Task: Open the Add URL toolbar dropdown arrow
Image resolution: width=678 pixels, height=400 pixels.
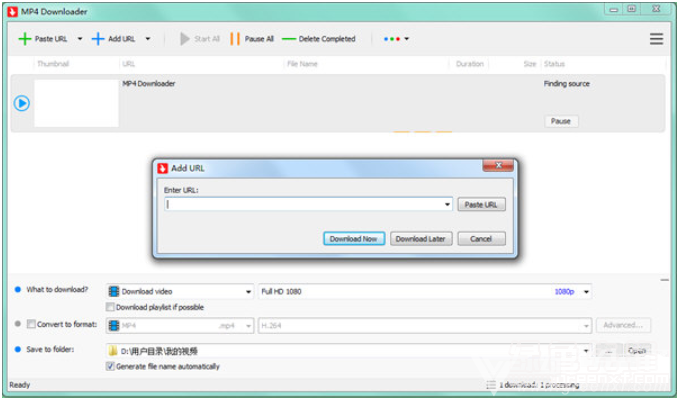Action: click(x=148, y=39)
